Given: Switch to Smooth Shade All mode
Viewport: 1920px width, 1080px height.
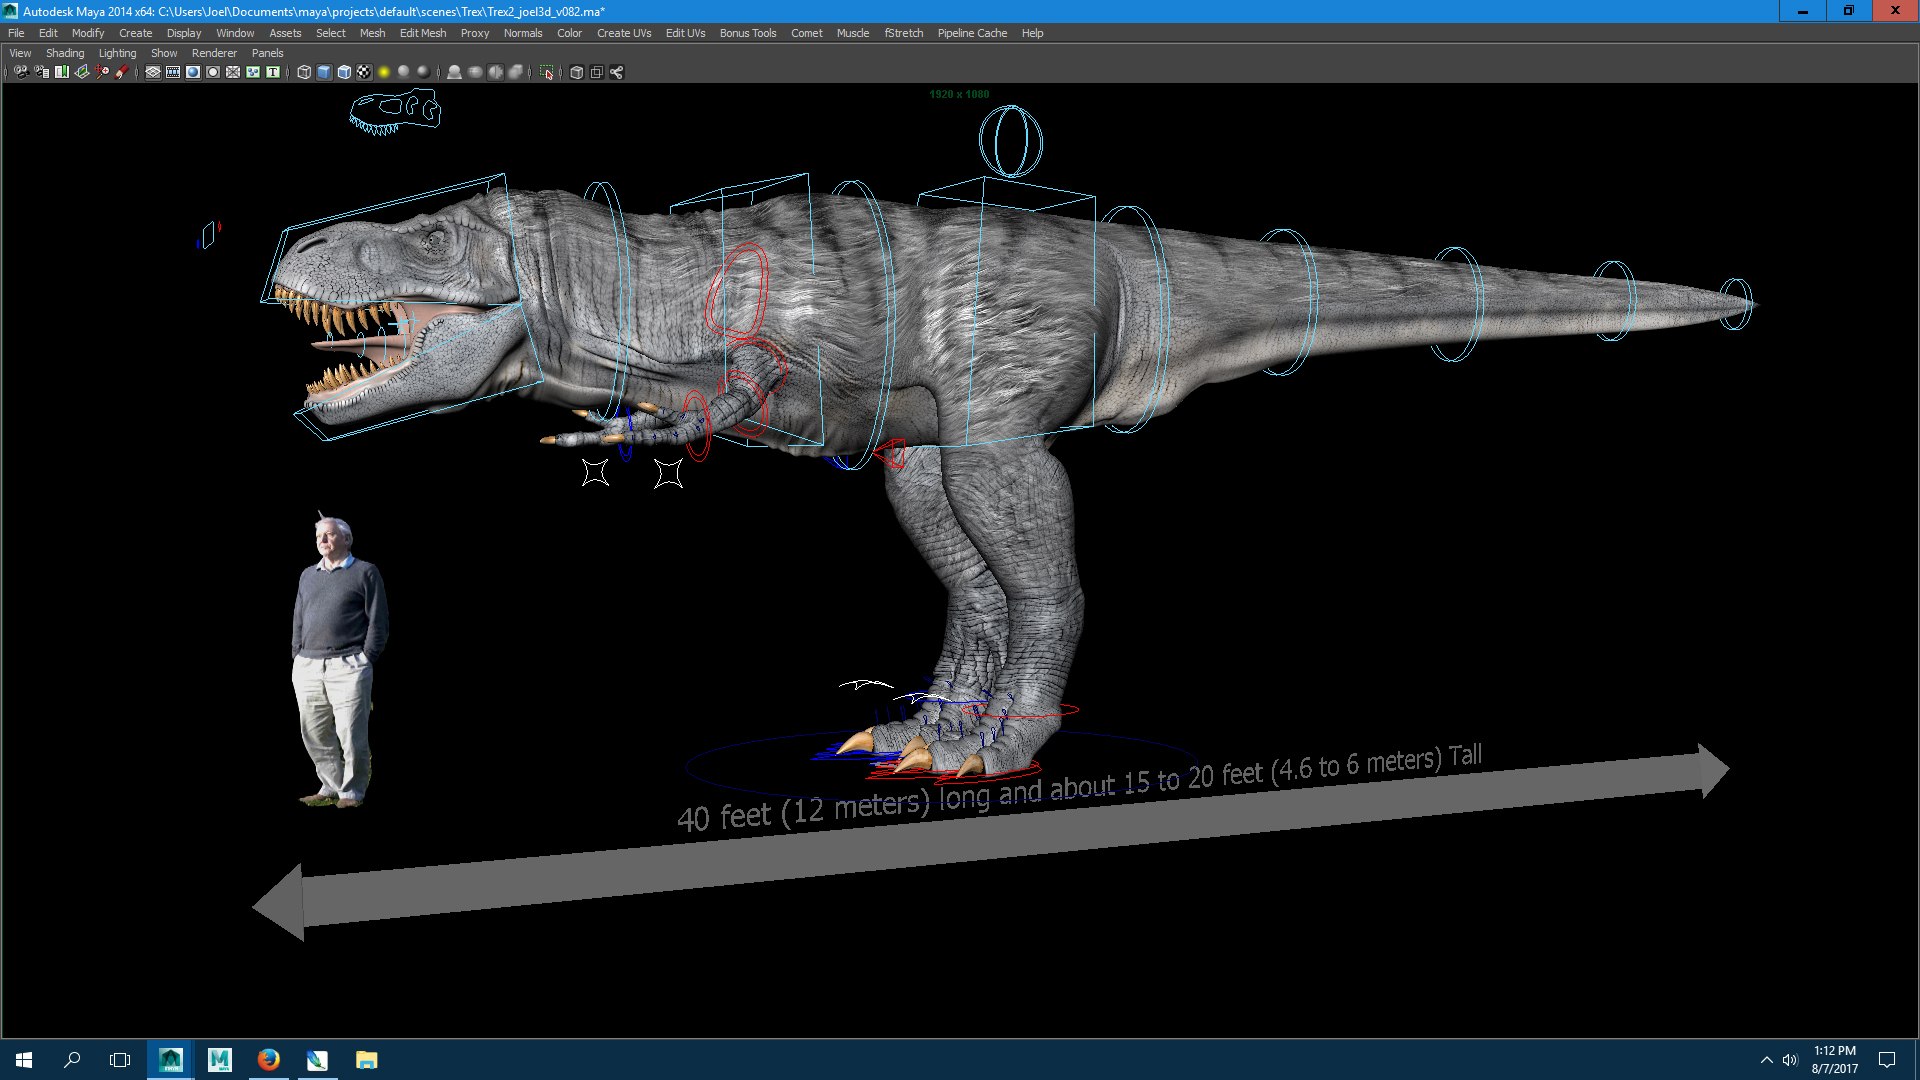Looking at the screenshot, I should click(324, 72).
